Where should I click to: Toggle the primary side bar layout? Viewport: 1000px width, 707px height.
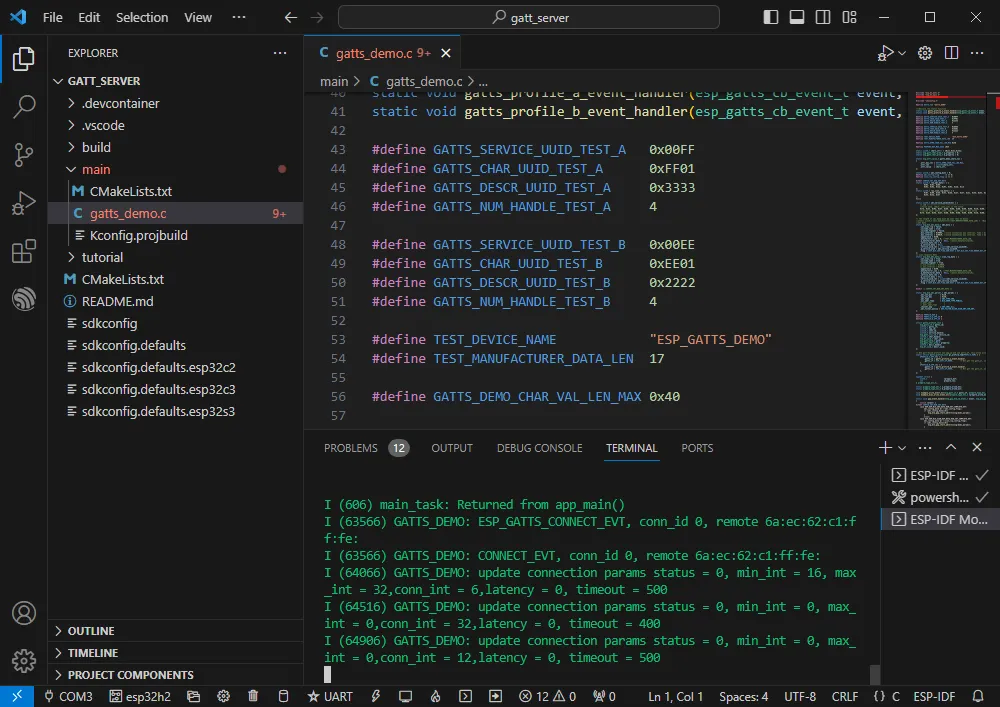pos(770,17)
